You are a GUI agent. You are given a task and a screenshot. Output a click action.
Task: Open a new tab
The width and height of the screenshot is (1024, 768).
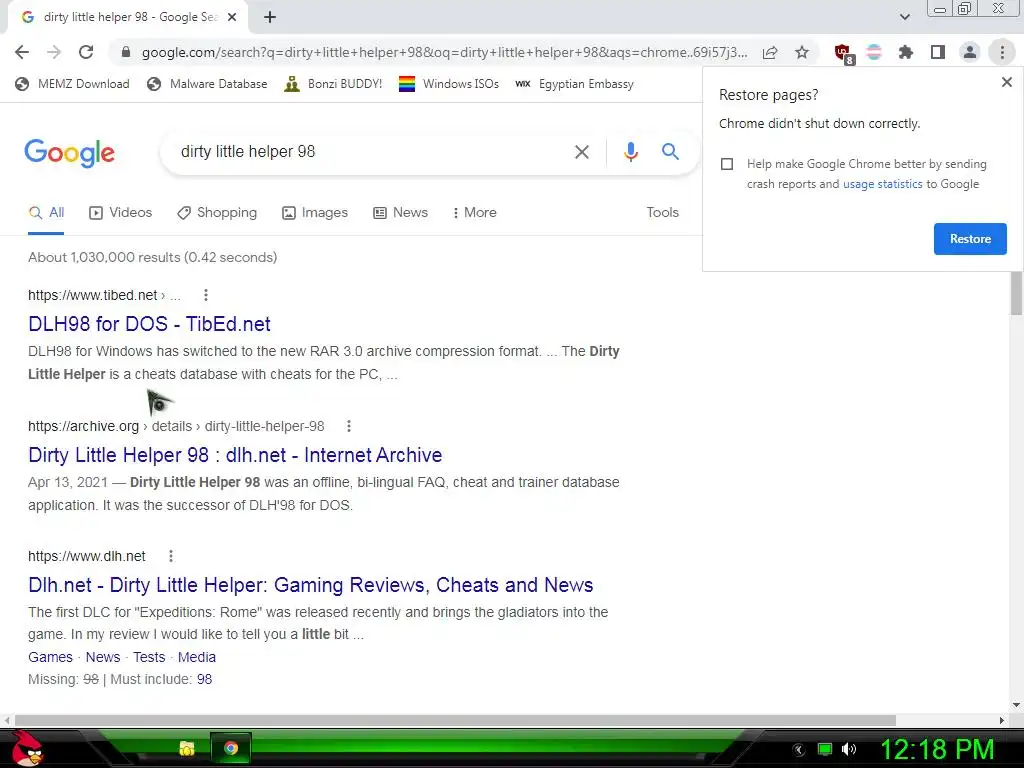pos(270,17)
